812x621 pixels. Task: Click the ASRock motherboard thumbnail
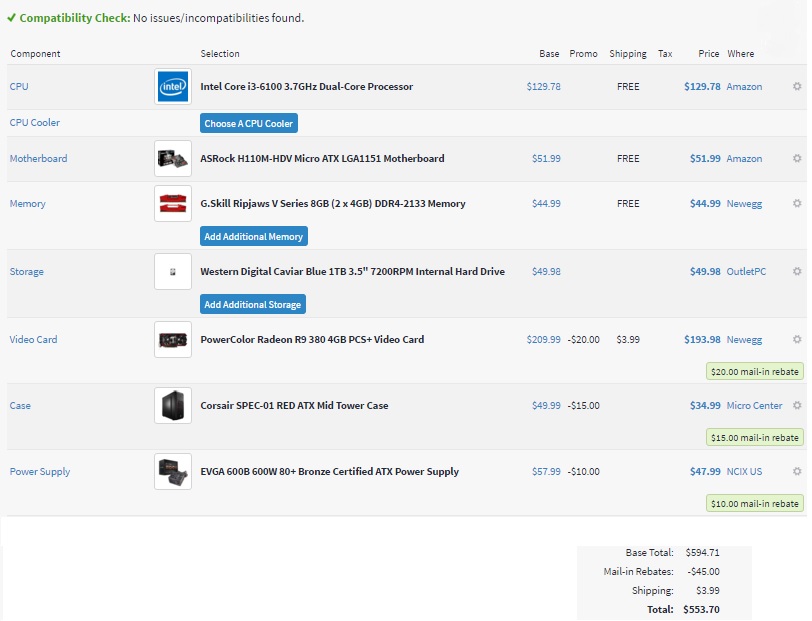[x=173, y=158]
